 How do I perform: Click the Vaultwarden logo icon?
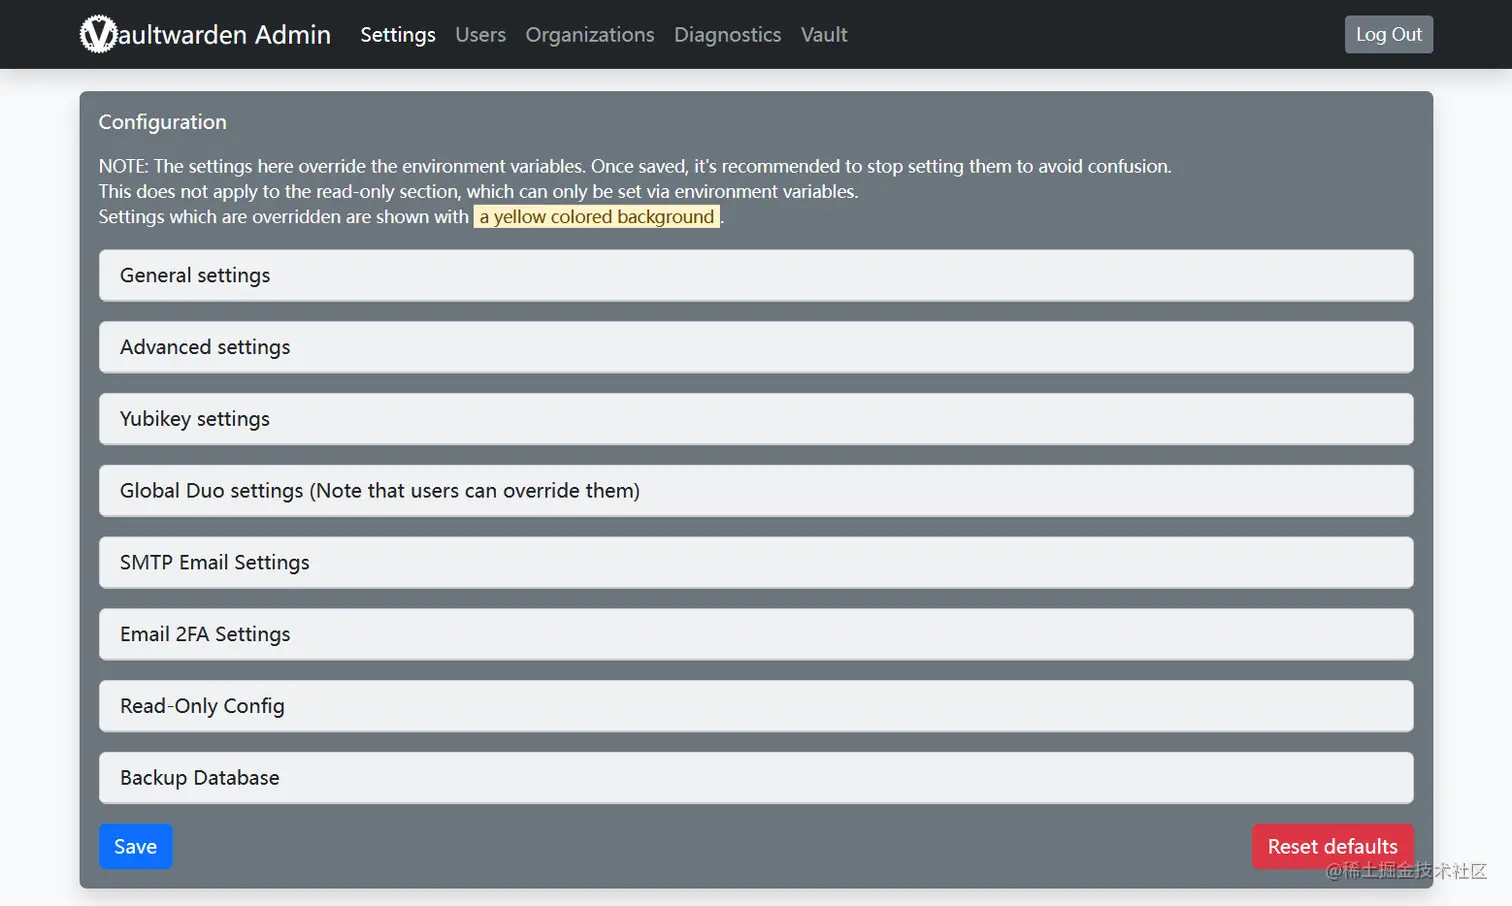coord(98,34)
